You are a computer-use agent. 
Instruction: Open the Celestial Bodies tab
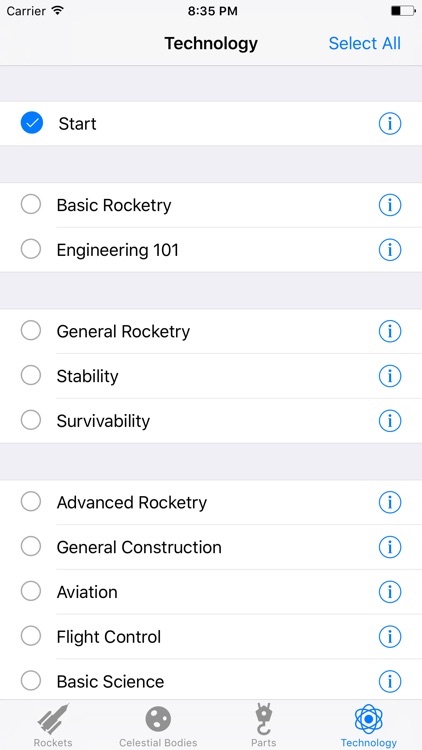(x=158, y=725)
